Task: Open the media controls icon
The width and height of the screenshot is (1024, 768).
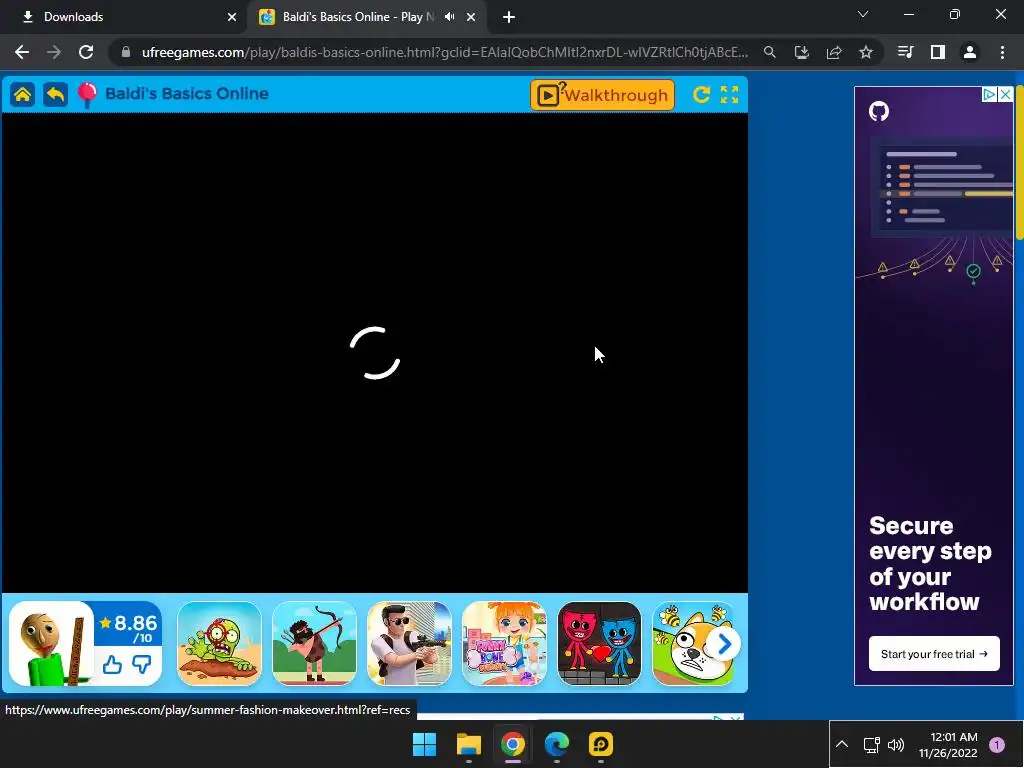Action: 905,52
